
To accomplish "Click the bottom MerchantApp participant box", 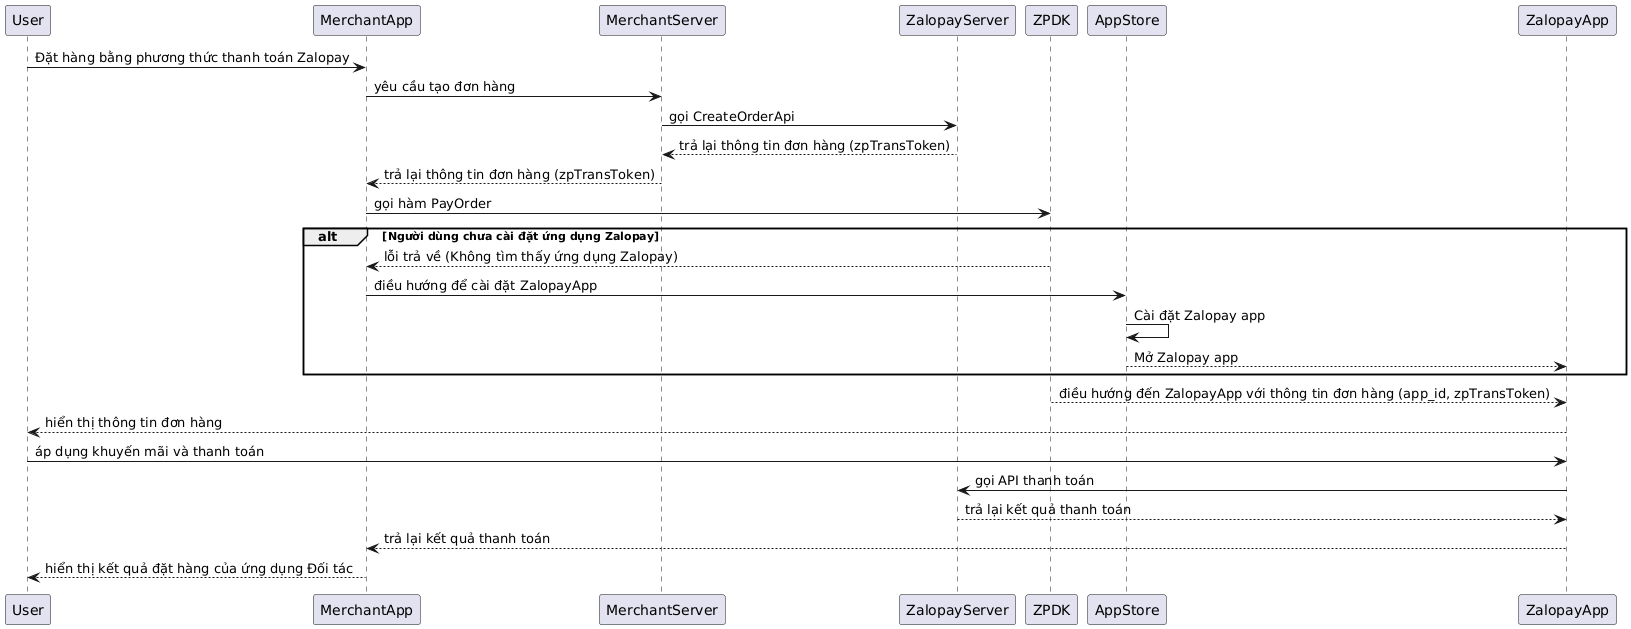I will [x=366, y=609].
